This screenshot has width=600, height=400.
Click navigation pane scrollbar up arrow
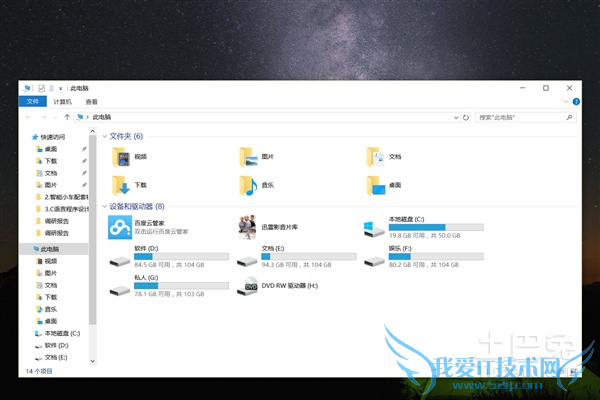(x=92, y=131)
